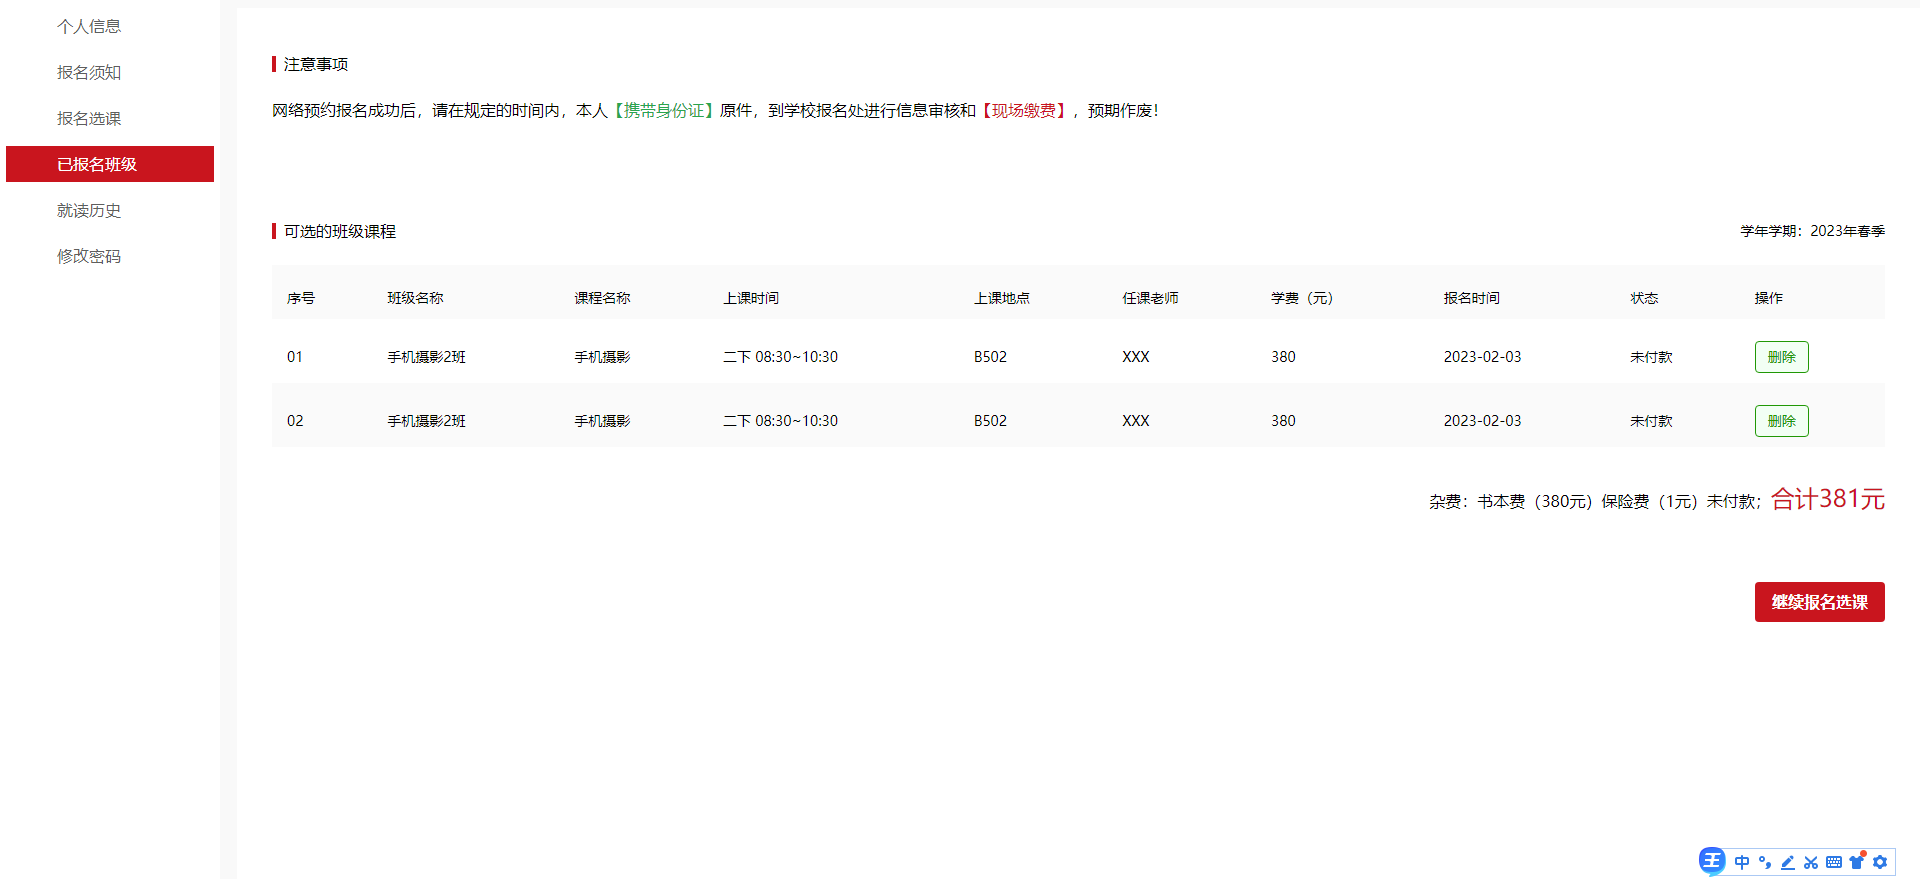Click the 未付款 status in row 02
The width and height of the screenshot is (1920, 879).
1651,421
